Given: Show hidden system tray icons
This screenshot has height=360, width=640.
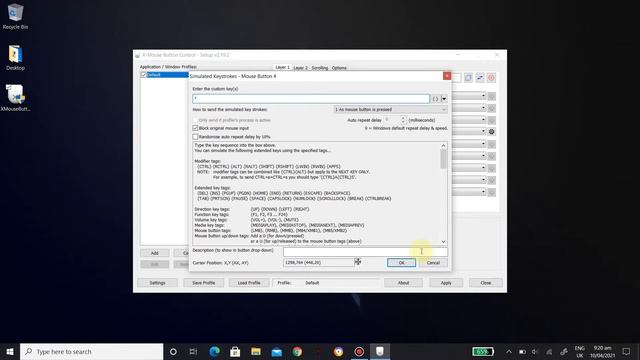Looking at the screenshot, I should point(509,351).
